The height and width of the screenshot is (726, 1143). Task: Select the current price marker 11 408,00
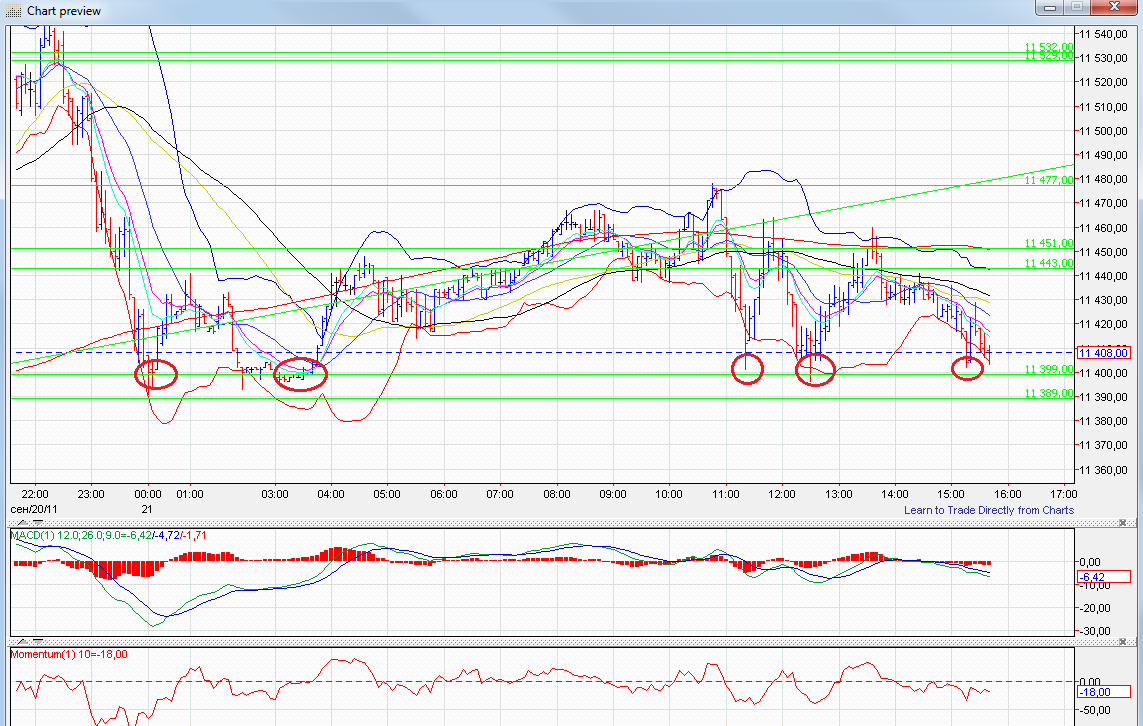coord(1103,353)
